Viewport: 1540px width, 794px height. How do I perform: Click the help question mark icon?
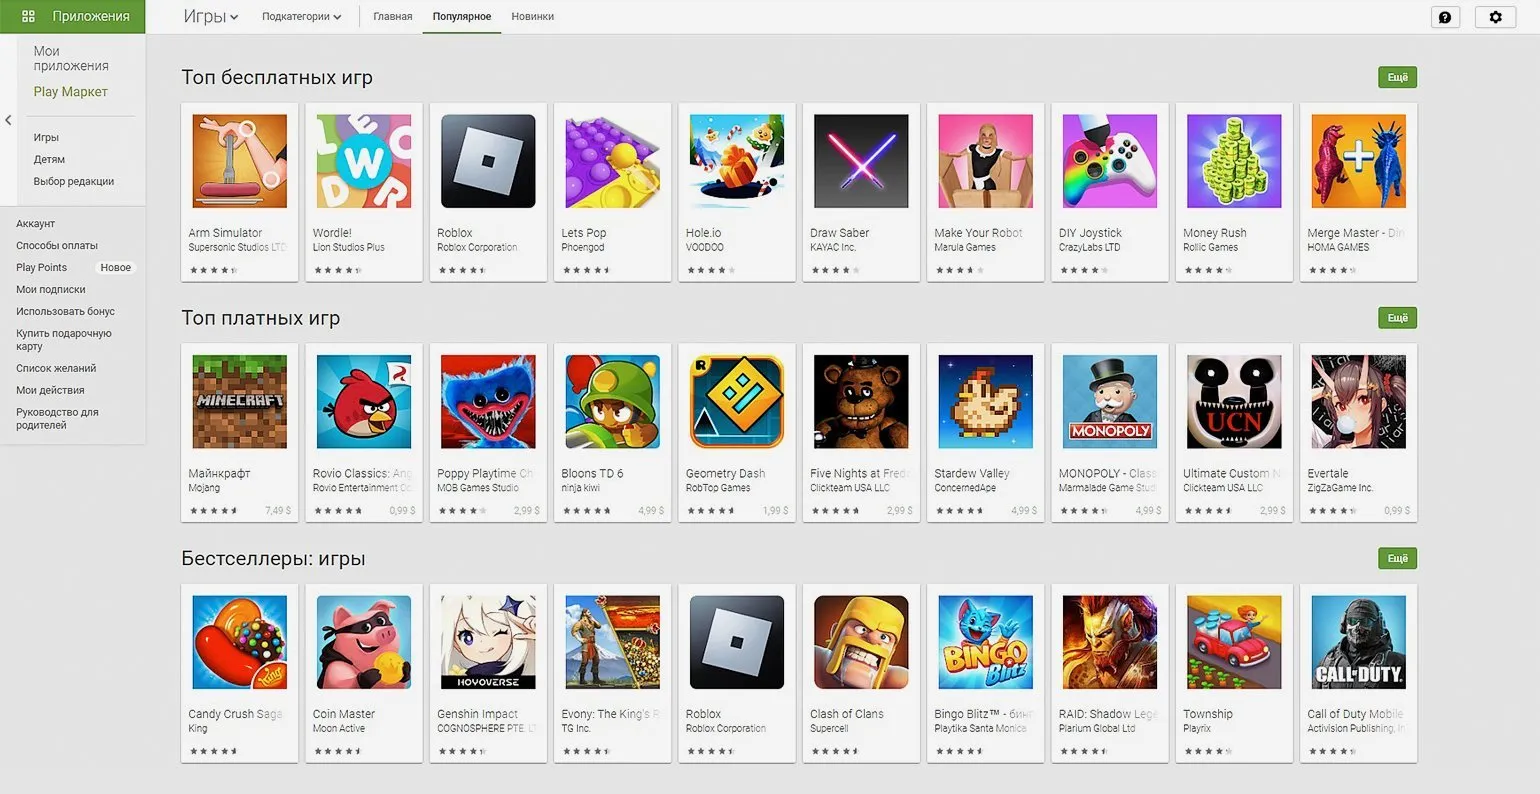click(1445, 17)
